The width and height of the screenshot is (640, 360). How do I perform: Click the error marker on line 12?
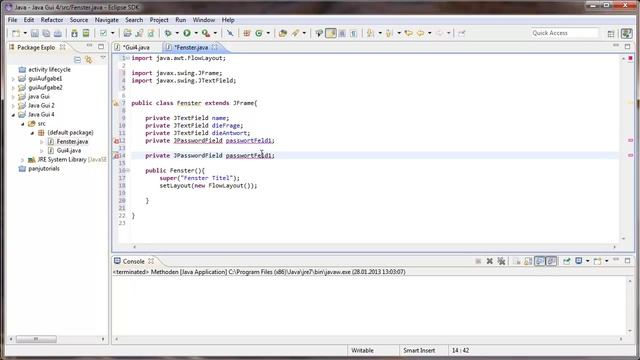click(x=116, y=141)
